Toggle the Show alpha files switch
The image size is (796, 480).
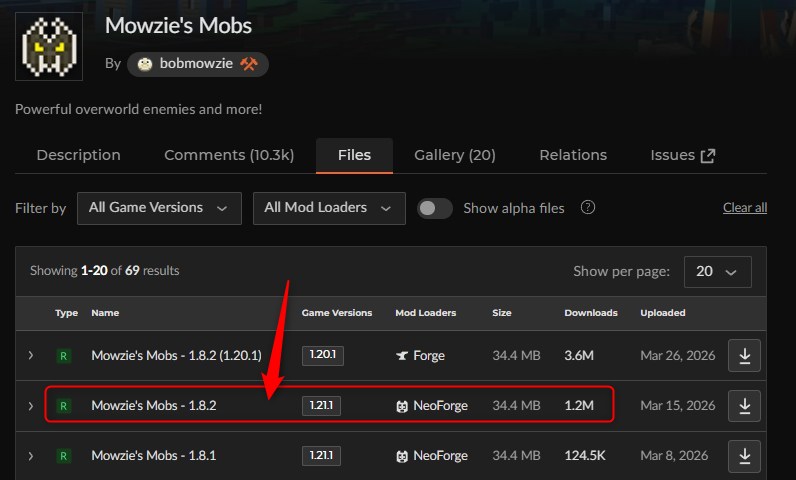coord(435,208)
